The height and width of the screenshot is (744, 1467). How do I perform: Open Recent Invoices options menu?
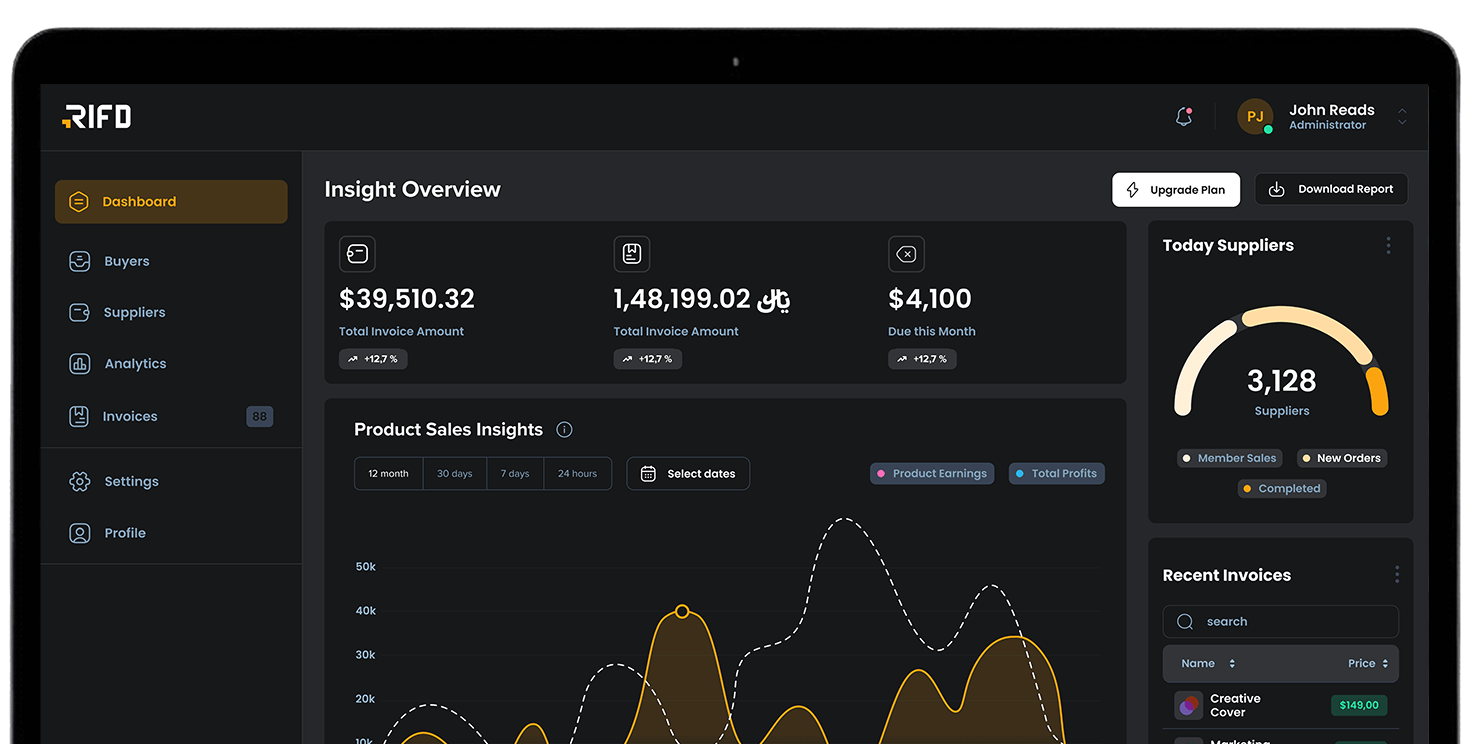pyautogui.click(x=1397, y=575)
